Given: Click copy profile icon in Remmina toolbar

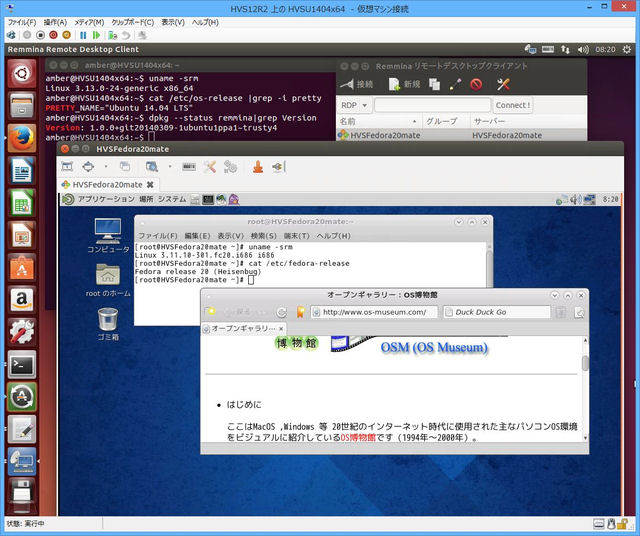Looking at the screenshot, I should pyautogui.click(x=434, y=84).
